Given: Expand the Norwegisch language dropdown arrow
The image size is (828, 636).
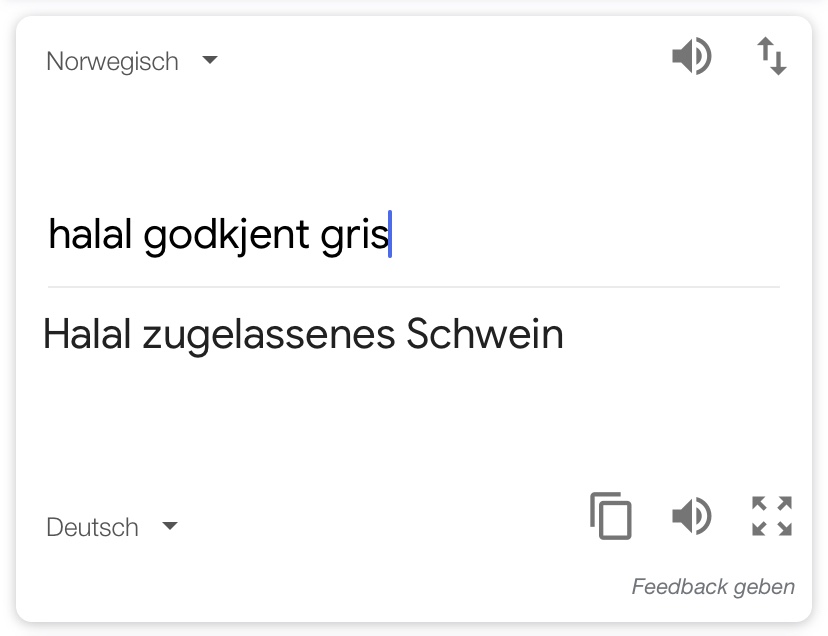Looking at the screenshot, I should point(210,60).
